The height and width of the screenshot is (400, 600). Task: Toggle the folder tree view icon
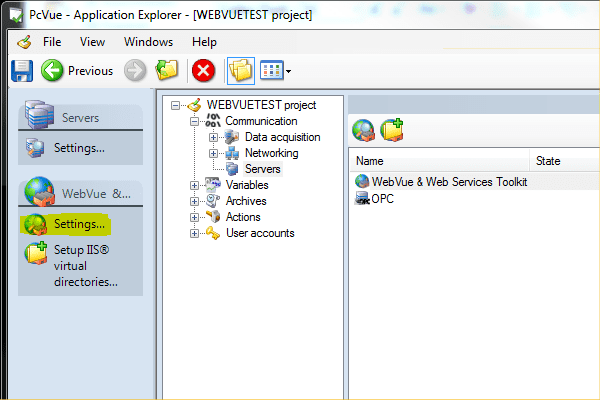click(x=240, y=71)
